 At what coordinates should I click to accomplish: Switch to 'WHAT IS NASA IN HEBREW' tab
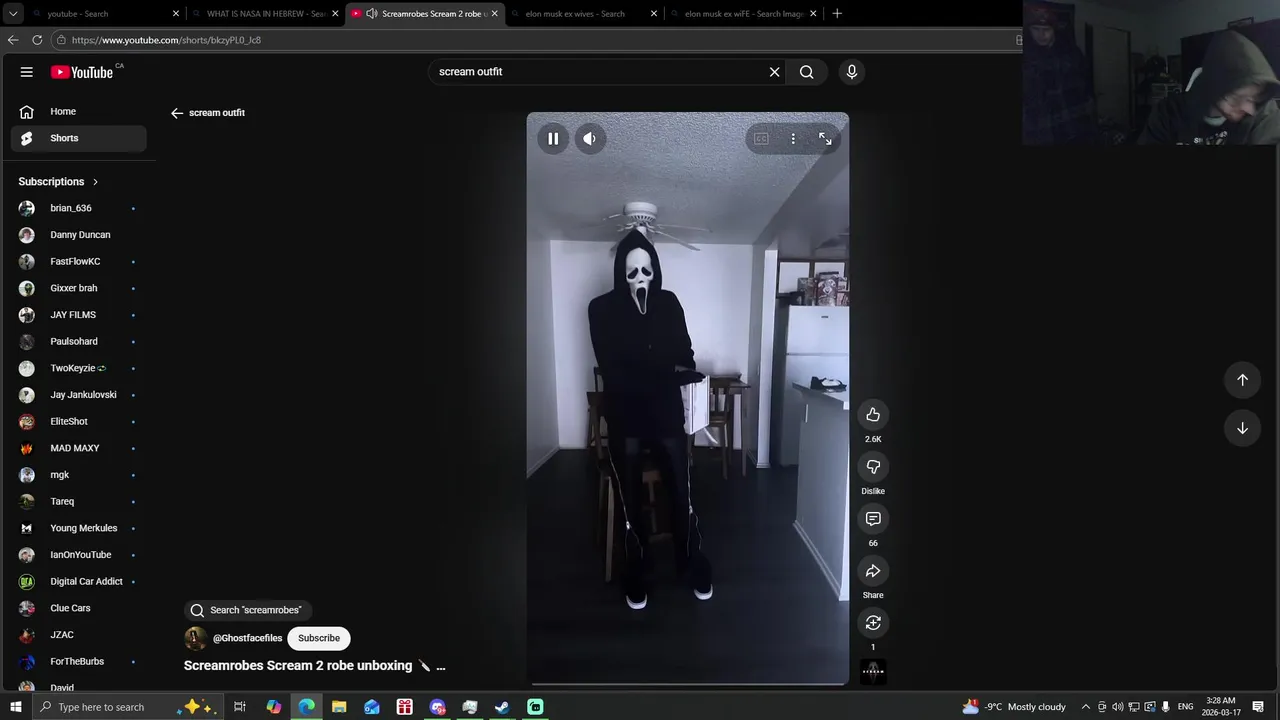click(265, 14)
